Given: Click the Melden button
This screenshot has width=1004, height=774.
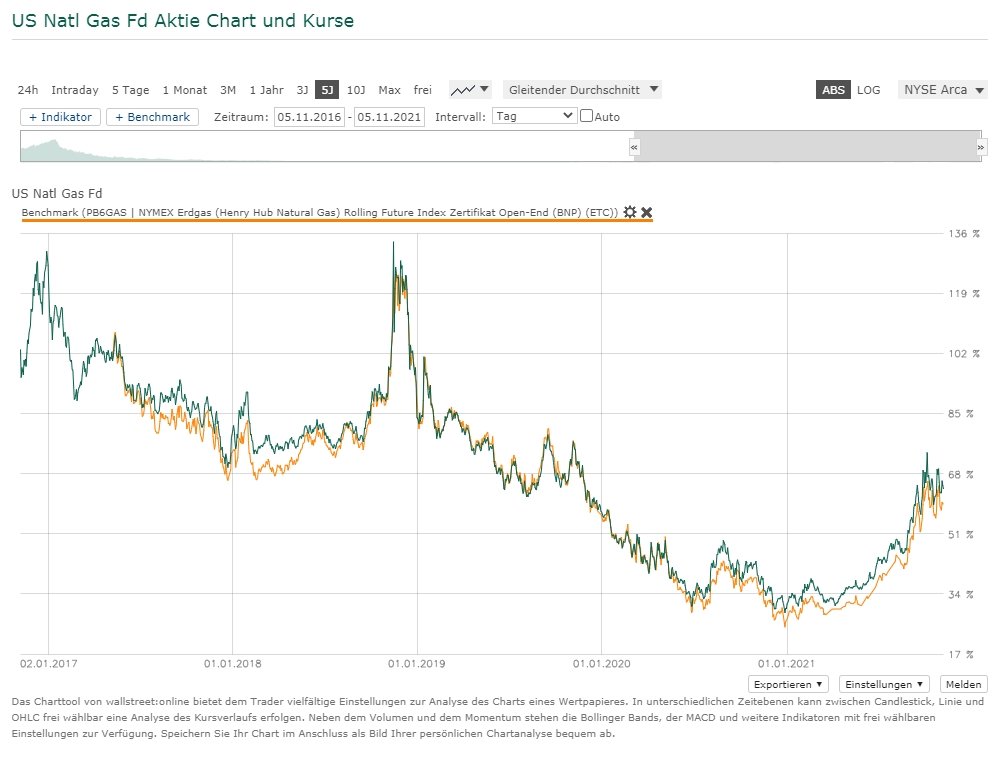Looking at the screenshot, I should [963, 684].
